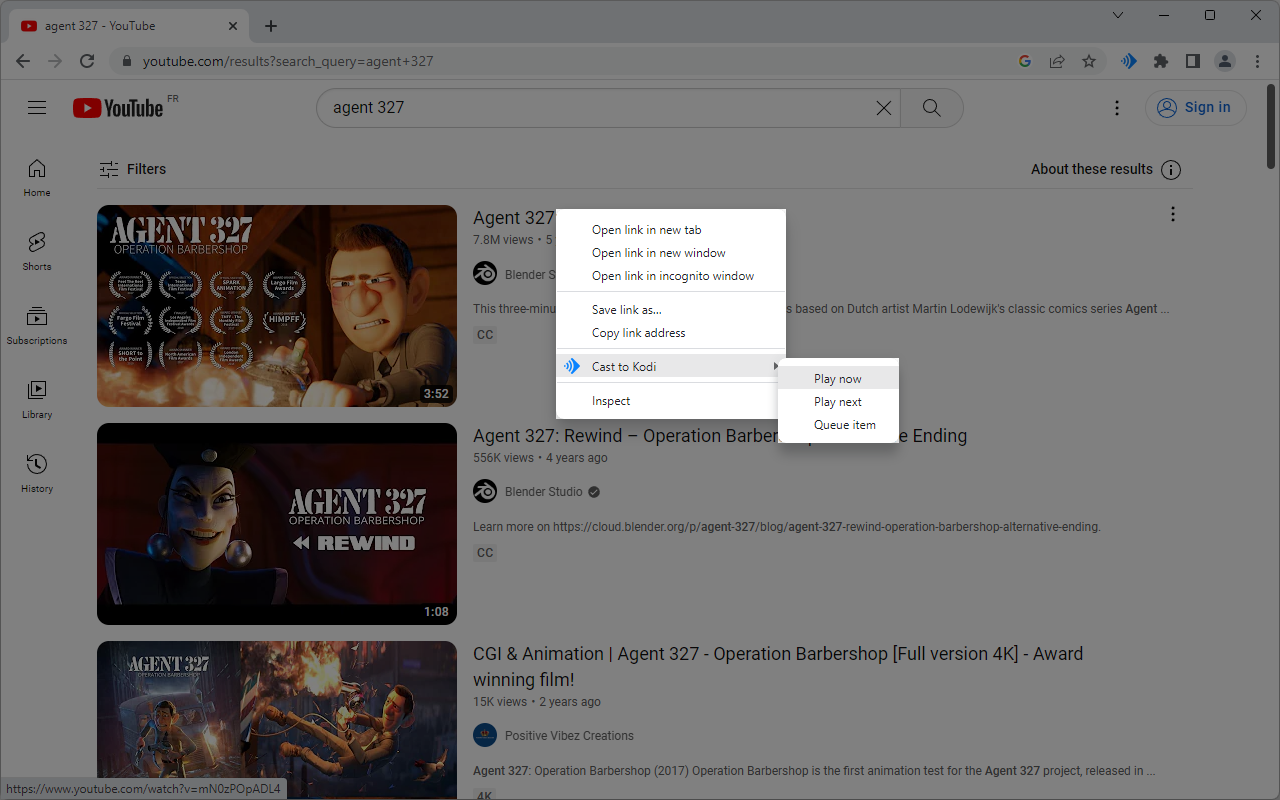Open Positive Vibez Creations channel
The height and width of the screenshot is (800, 1280).
pos(569,736)
